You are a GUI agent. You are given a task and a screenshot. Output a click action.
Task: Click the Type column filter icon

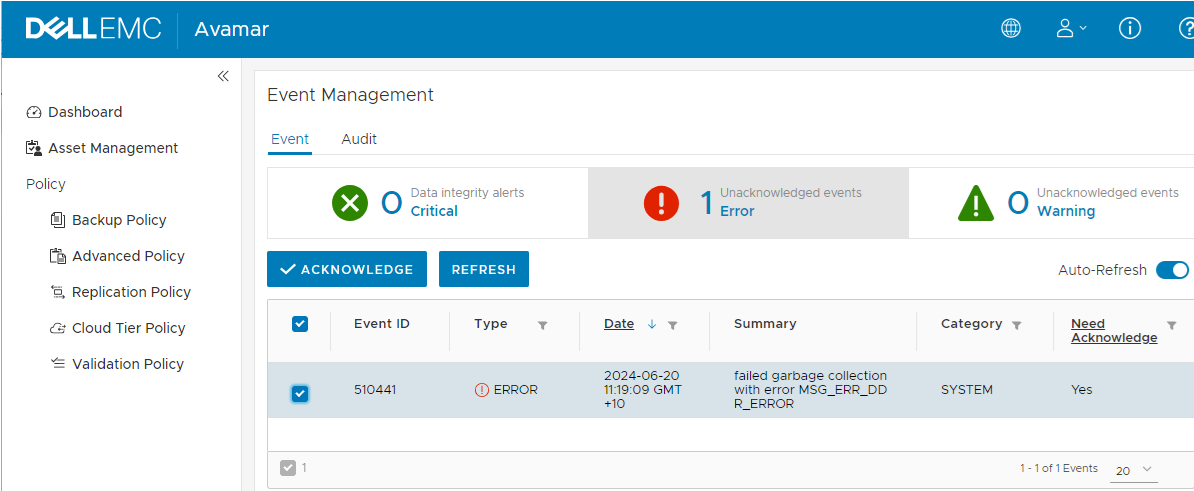pos(542,325)
